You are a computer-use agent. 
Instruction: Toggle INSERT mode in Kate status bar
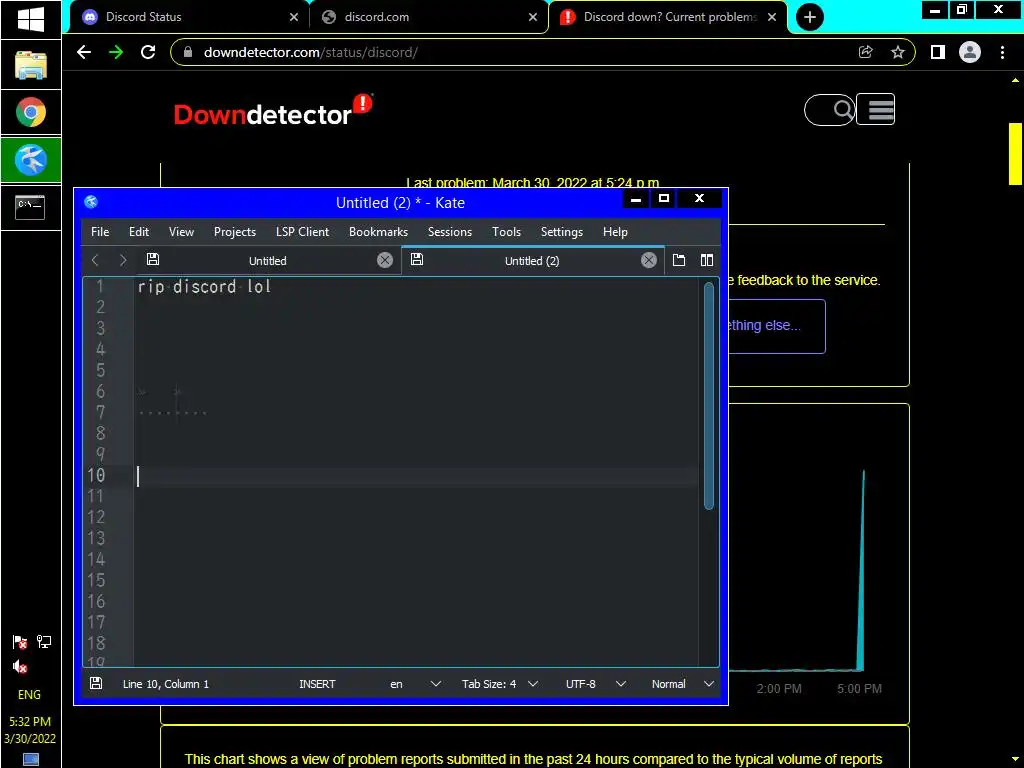click(317, 684)
